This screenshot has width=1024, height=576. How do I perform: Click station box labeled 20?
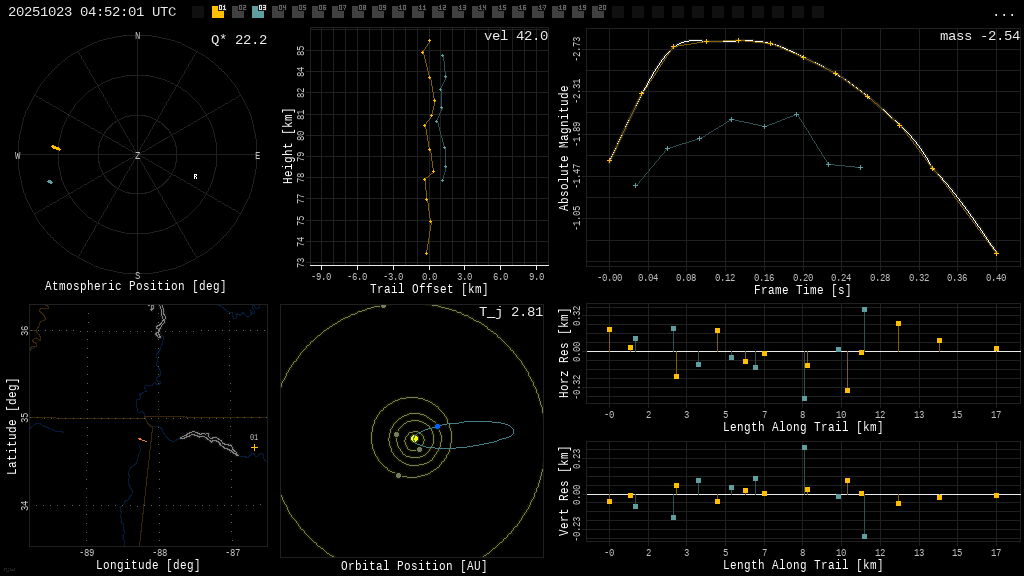coord(598,12)
